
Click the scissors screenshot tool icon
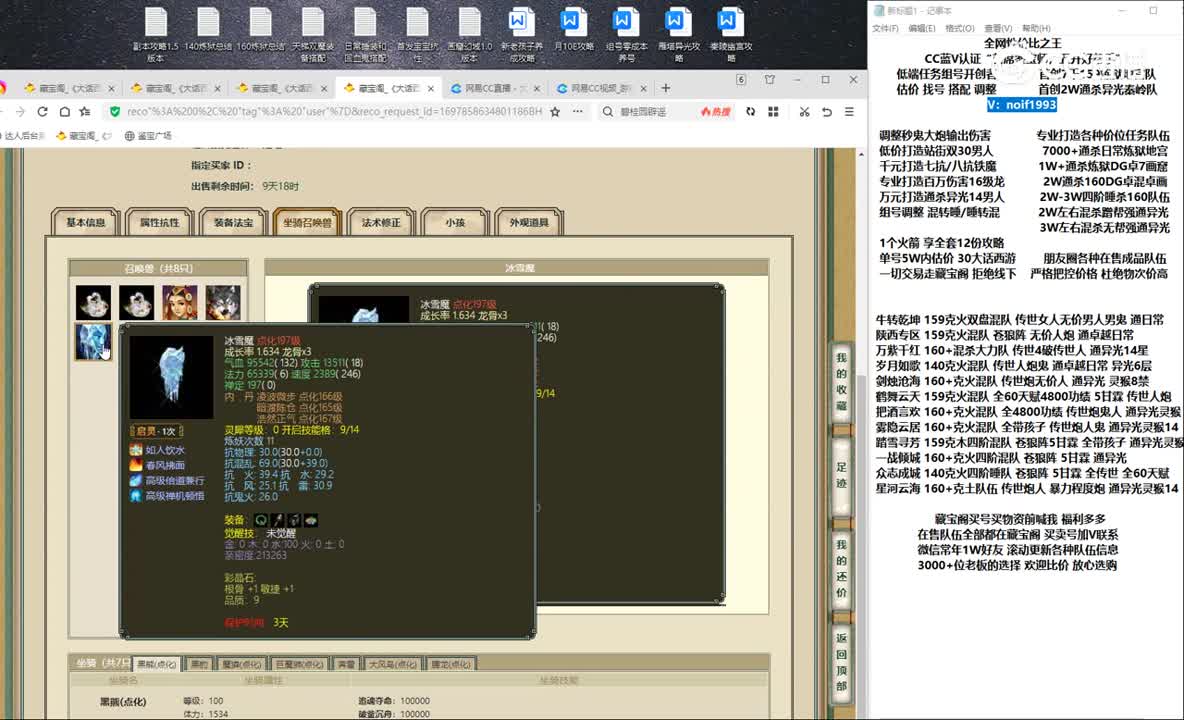(x=804, y=112)
